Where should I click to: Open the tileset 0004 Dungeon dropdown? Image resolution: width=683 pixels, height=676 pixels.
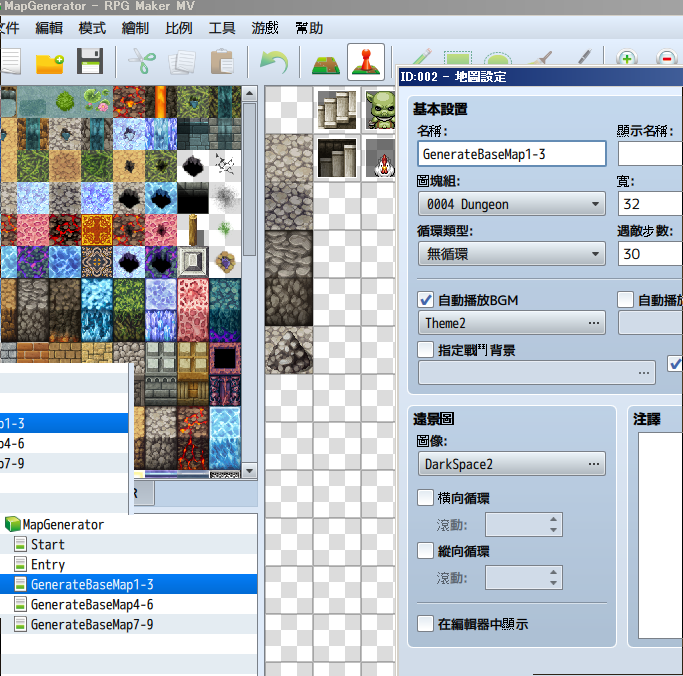[511, 204]
